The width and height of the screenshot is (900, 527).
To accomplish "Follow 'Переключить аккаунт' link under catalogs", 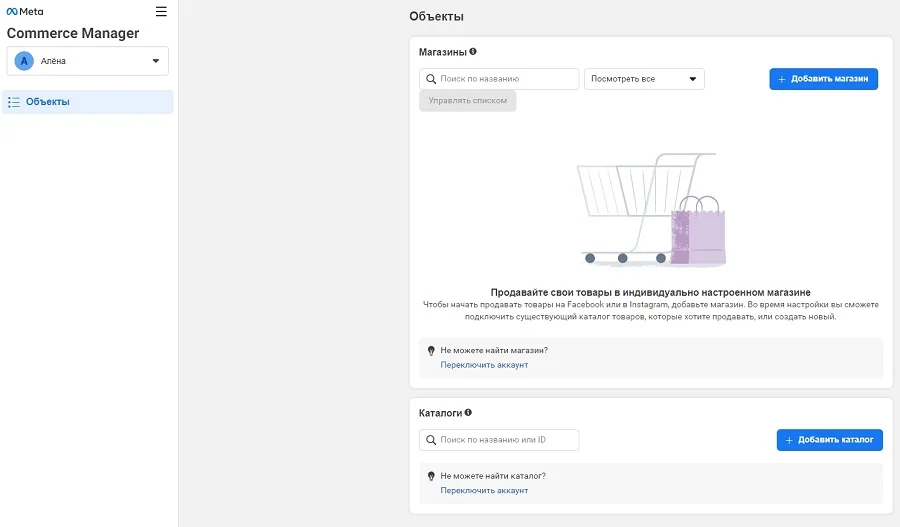I will 484,490.
